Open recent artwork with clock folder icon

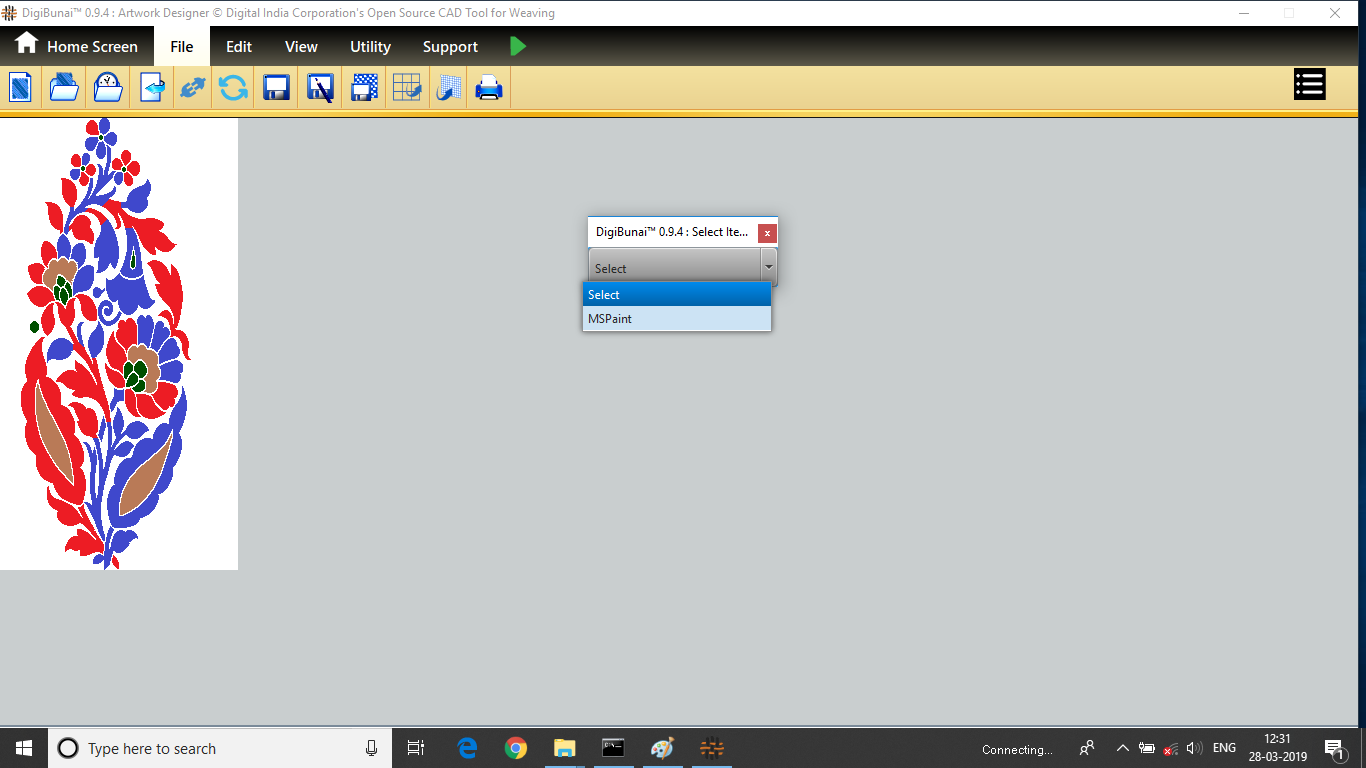click(x=108, y=88)
